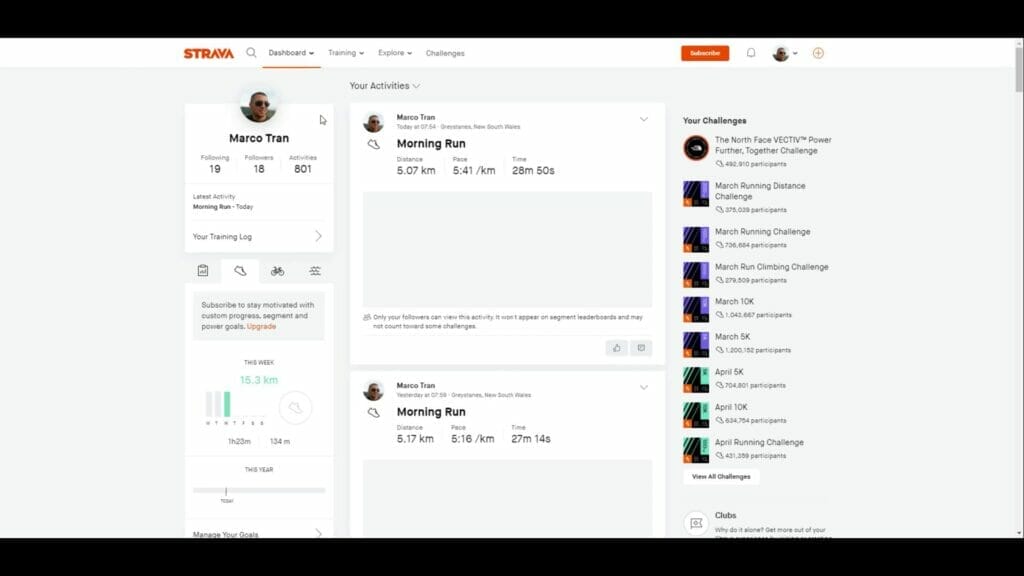This screenshot has height=576, width=1024.
Task: Expand today's Morning Run options chevron
Action: tap(645, 117)
